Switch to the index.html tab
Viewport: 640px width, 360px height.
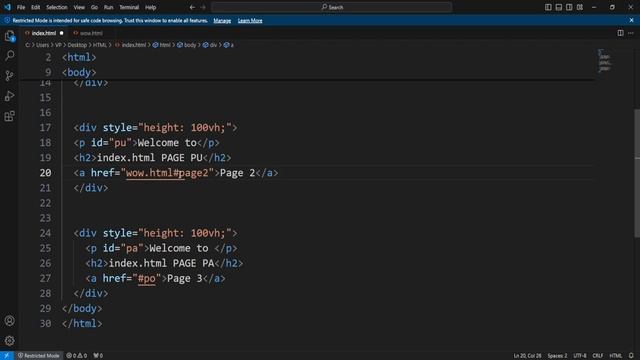coord(43,33)
